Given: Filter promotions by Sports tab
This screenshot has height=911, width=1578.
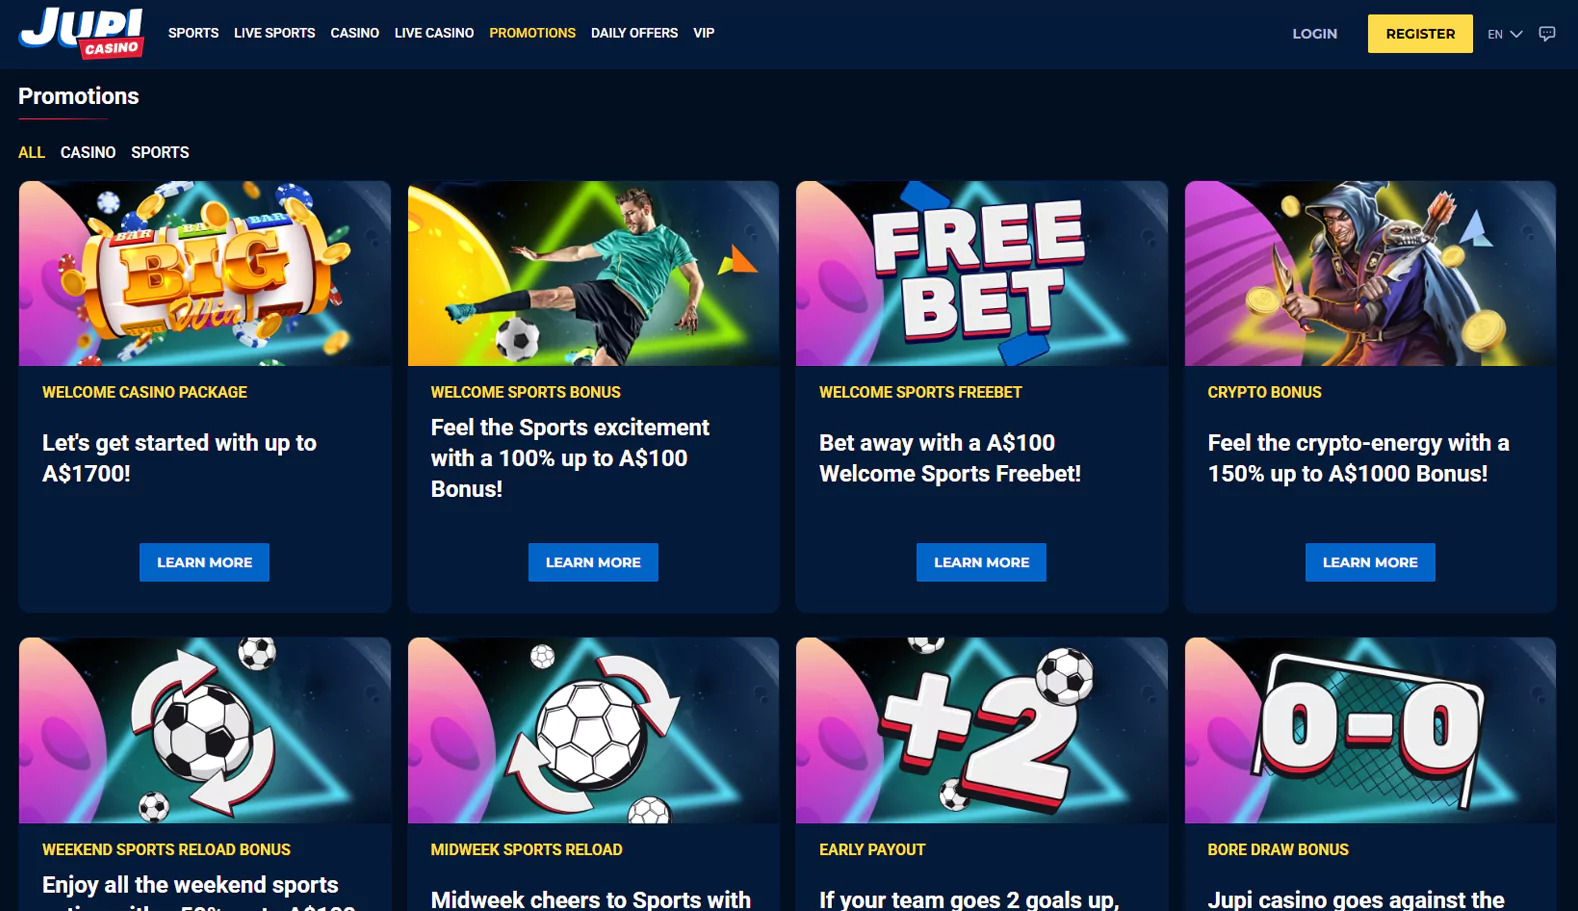Looking at the screenshot, I should click(x=160, y=153).
